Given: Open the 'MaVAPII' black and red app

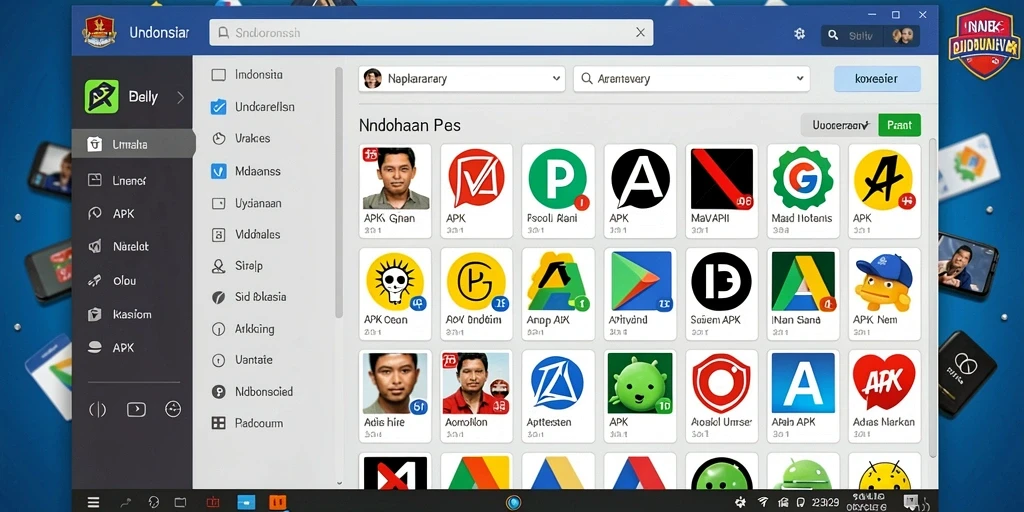Looking at the screenshot, I should pos(722,191).
